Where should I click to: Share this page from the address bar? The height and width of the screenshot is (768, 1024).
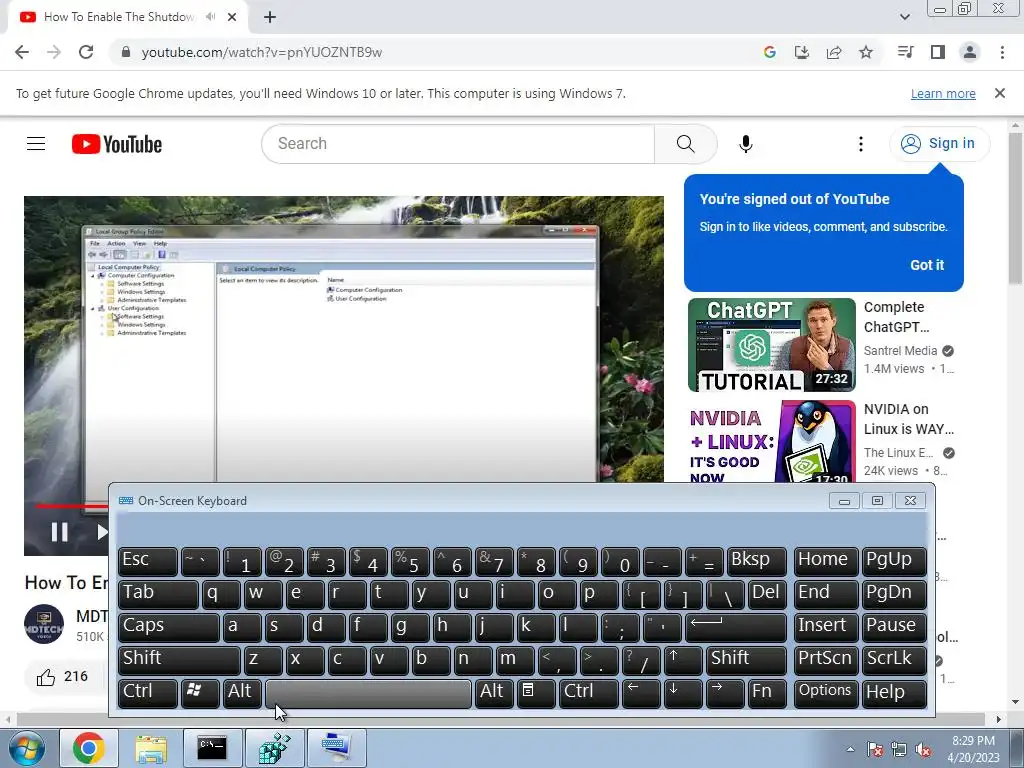point(834,52)
